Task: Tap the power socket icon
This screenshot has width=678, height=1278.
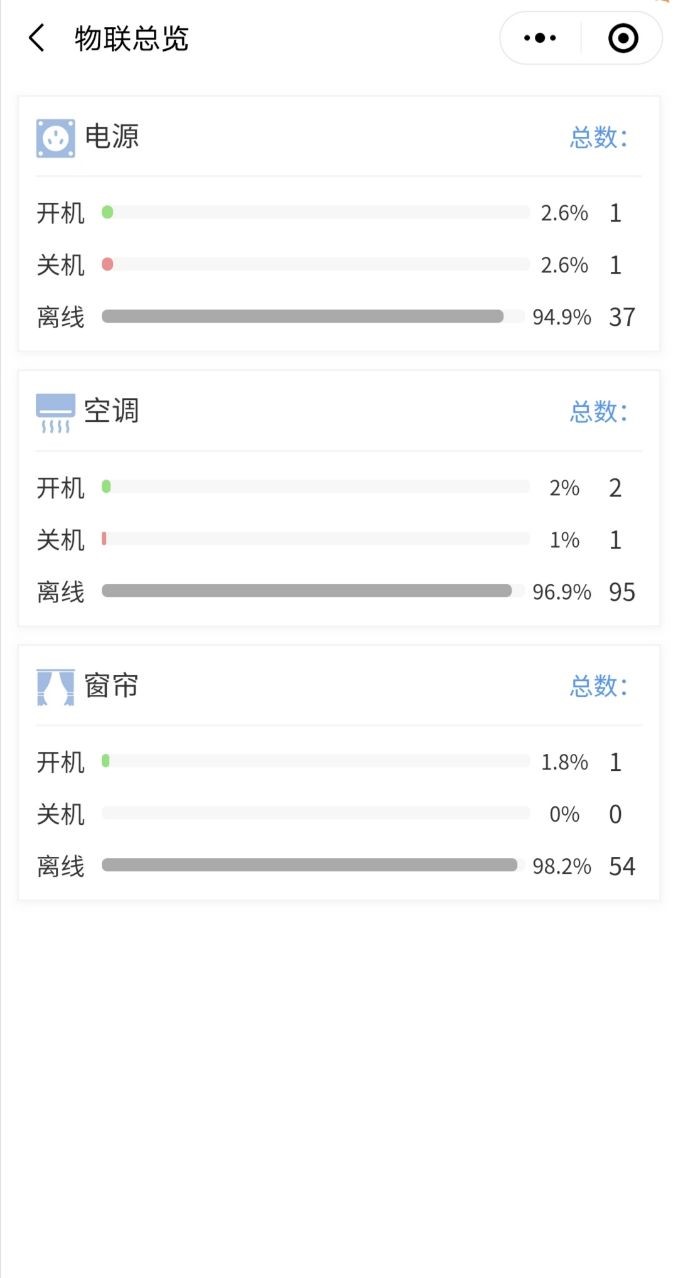Action: [56, 138]
